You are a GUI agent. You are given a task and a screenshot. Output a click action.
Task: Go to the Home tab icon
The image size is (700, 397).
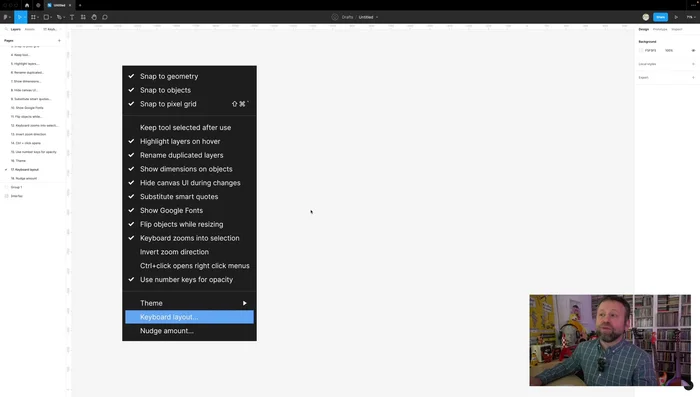pyautogui.click(x=27, y=5)
